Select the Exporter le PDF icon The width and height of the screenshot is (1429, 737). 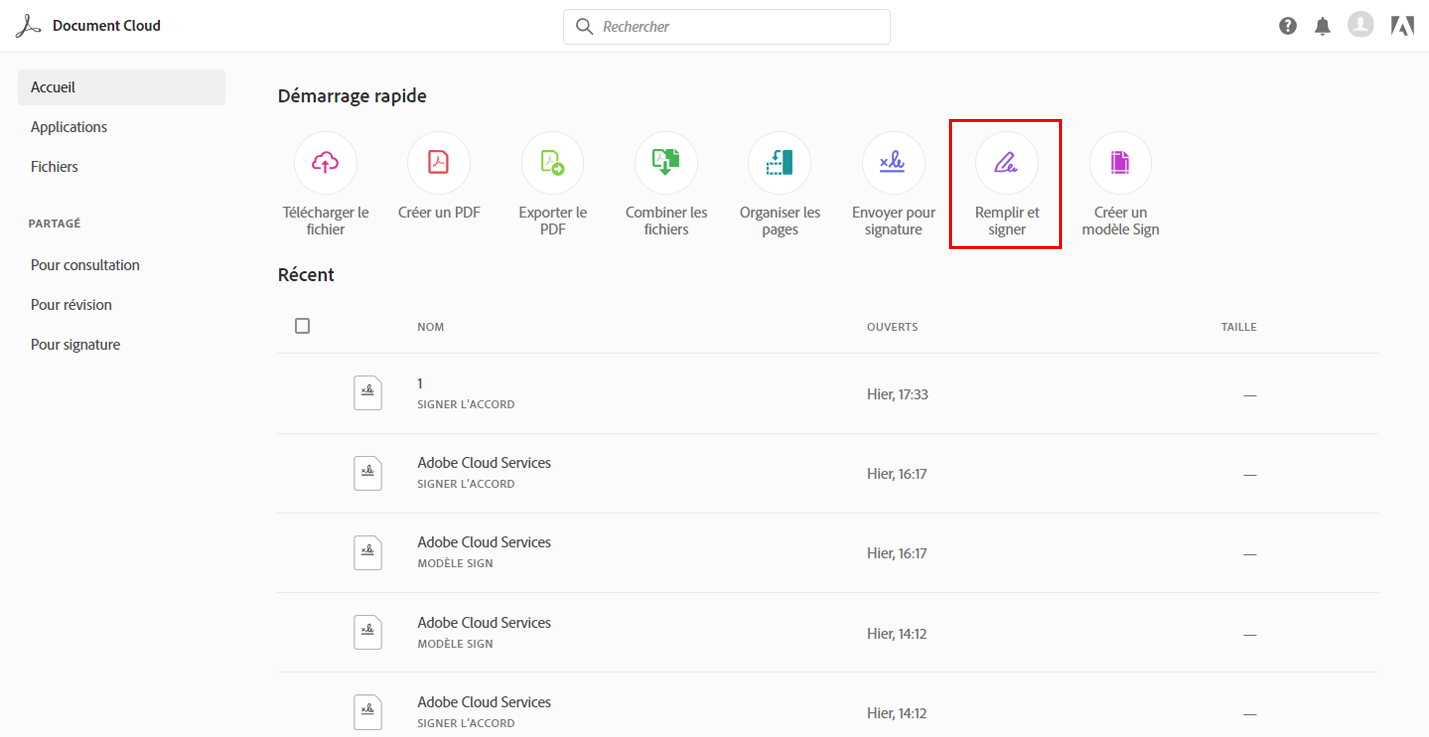552,163
